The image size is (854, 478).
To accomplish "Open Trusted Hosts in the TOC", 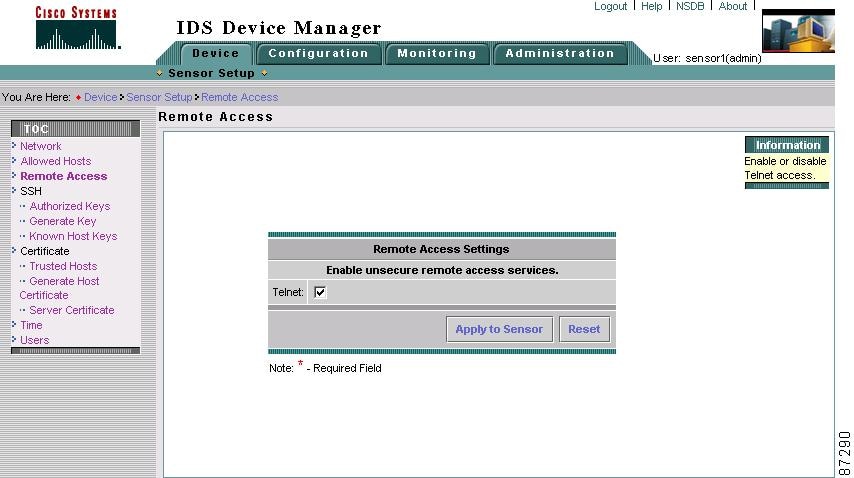I will (63, 266).
